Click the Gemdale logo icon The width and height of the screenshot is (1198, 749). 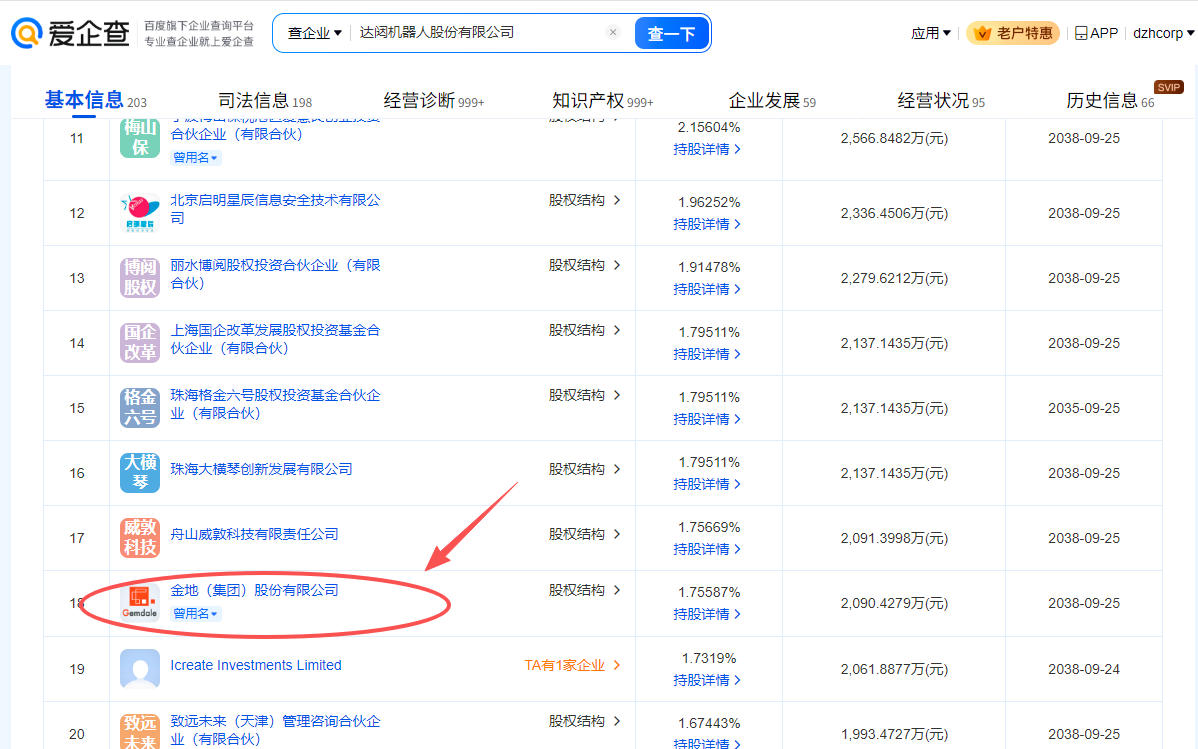[x=140, y=602]
